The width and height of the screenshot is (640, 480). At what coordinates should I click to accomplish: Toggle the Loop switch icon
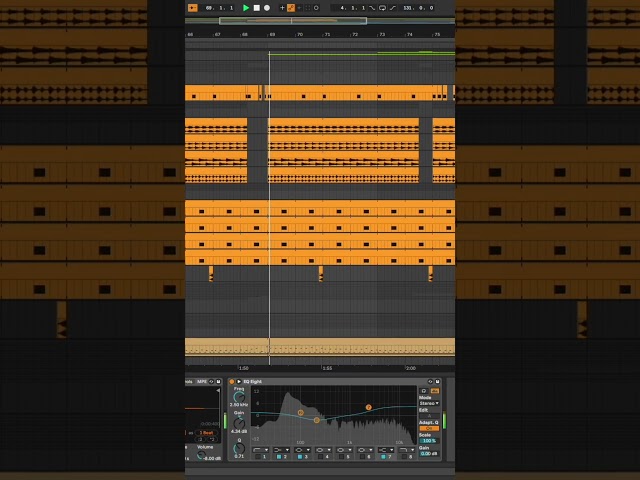pos(382,8)
